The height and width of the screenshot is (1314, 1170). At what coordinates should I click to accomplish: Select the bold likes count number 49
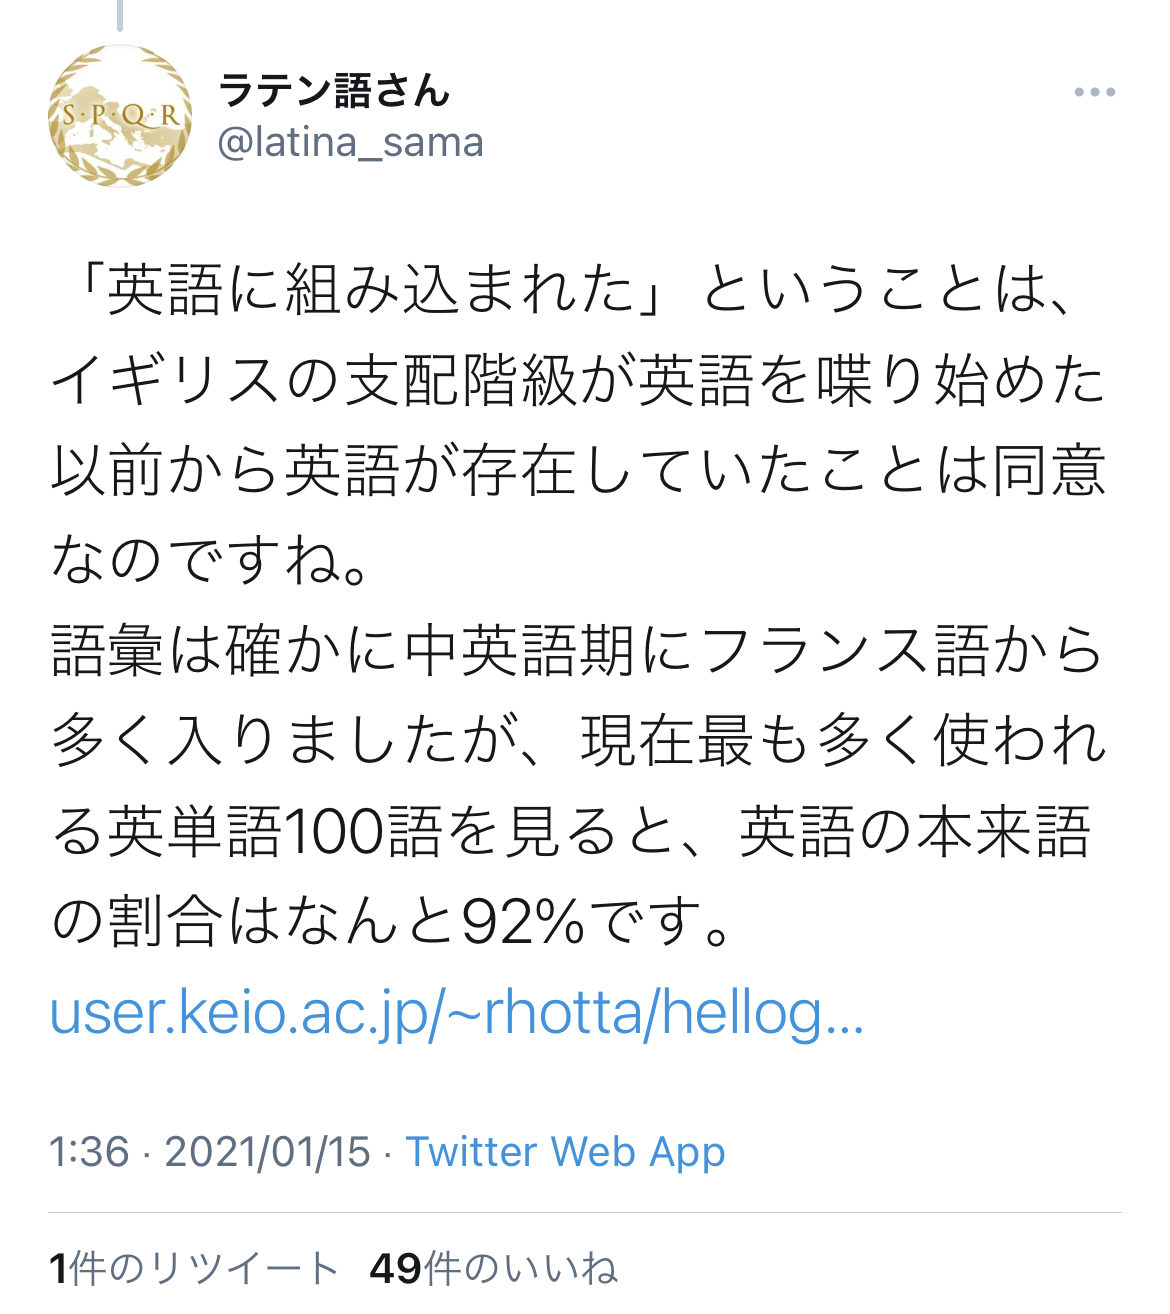395,1269
